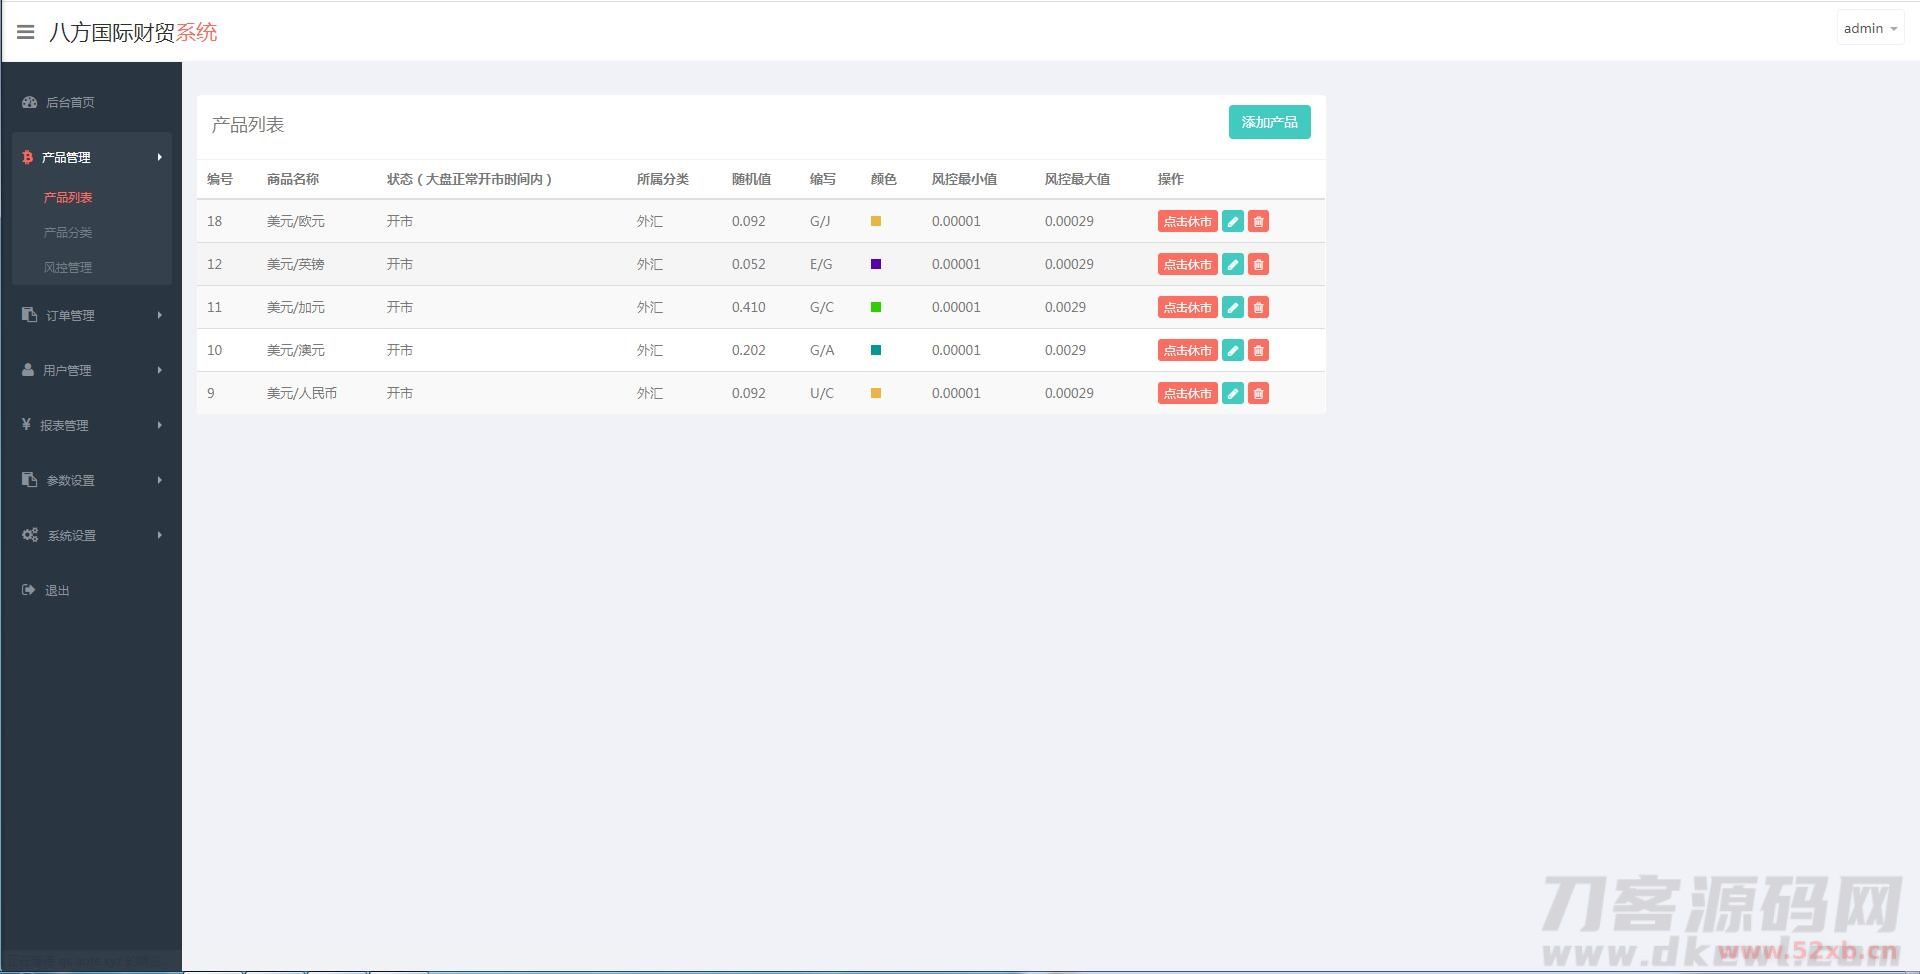Screen dimensions: 1920x974
Task: Toggle 点击休市 for product 美元/人民币
Action: [x=1187, y=394]
